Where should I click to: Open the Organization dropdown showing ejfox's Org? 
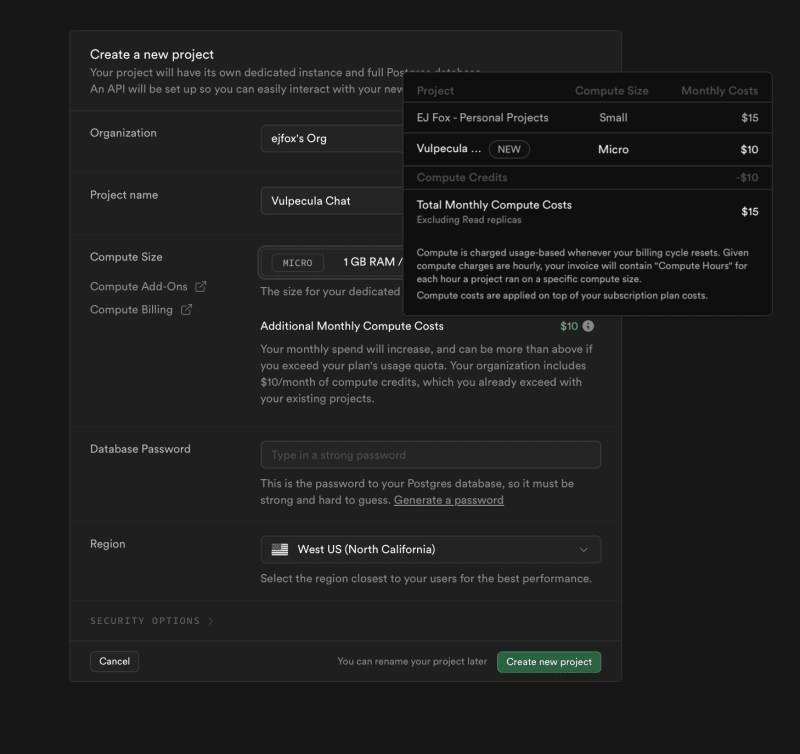[x=332, y=138]
